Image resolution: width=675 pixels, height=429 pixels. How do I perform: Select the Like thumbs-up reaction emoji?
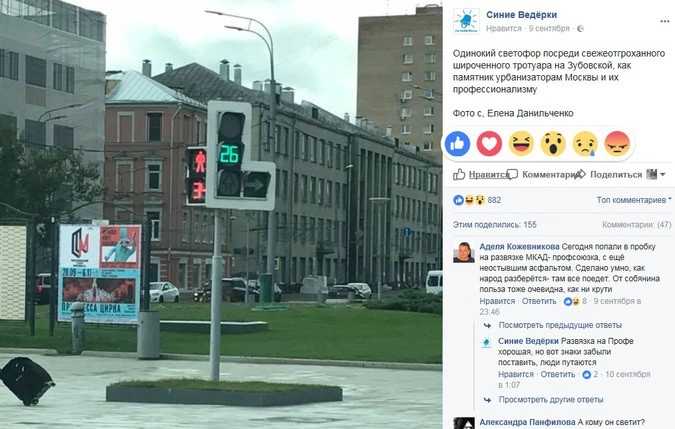point(457,144)
